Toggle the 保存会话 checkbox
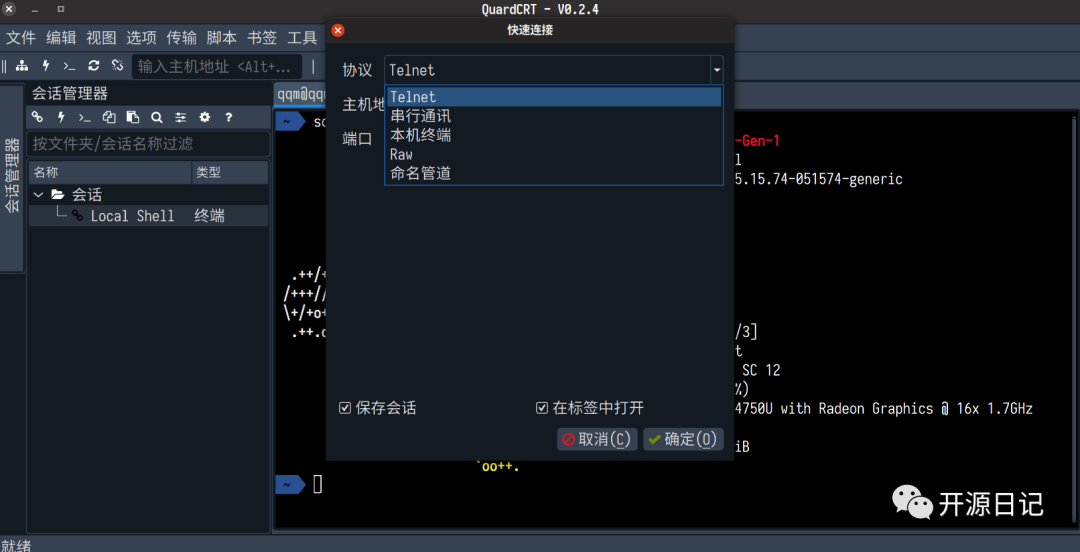Image resolution: width=1080 pixels, height=552 pixels. click(x=345, y=408)
